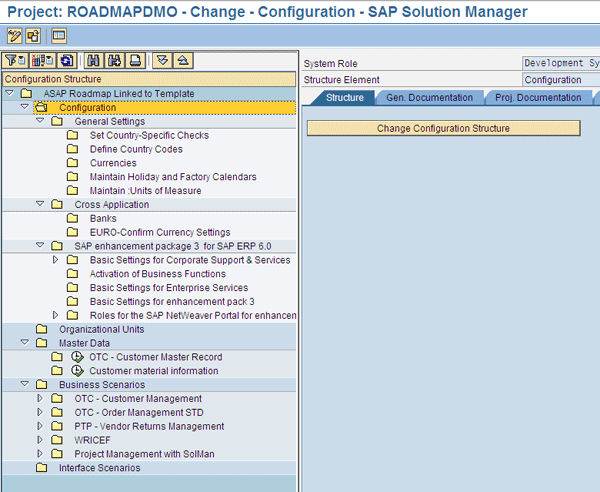
Task: Click the System Role field
Action: pos(561,63)
